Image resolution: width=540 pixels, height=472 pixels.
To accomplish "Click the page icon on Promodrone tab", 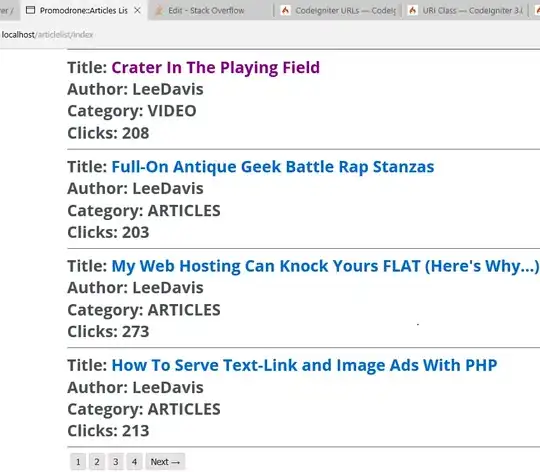I will point(31,10).
